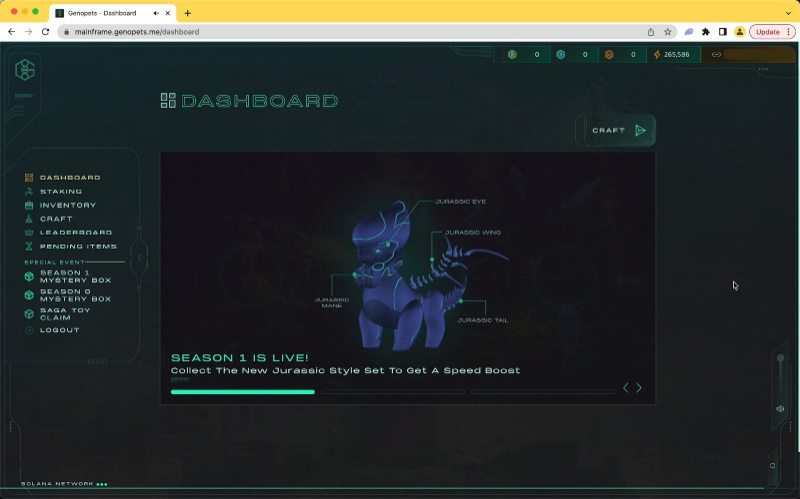
Task: Click the 265,586 energy value
Action: click(x=677, y=55)
